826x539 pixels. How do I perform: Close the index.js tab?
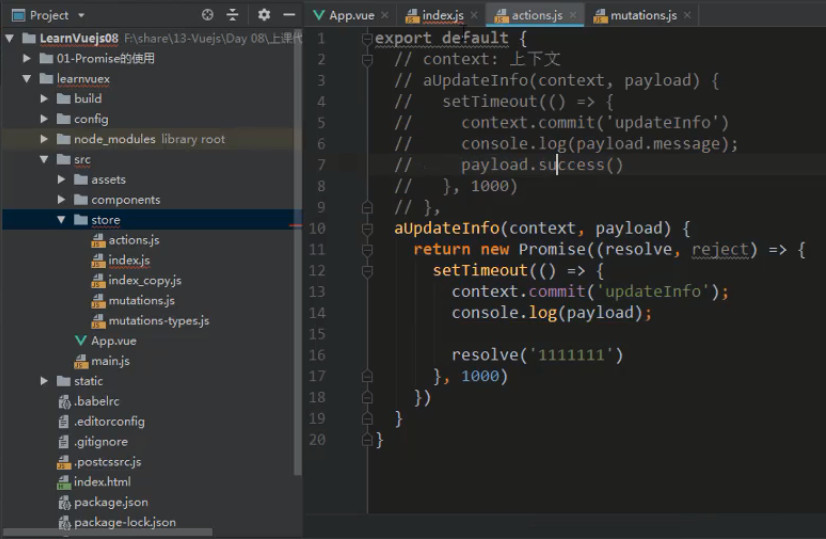click(x=474, y=15)
